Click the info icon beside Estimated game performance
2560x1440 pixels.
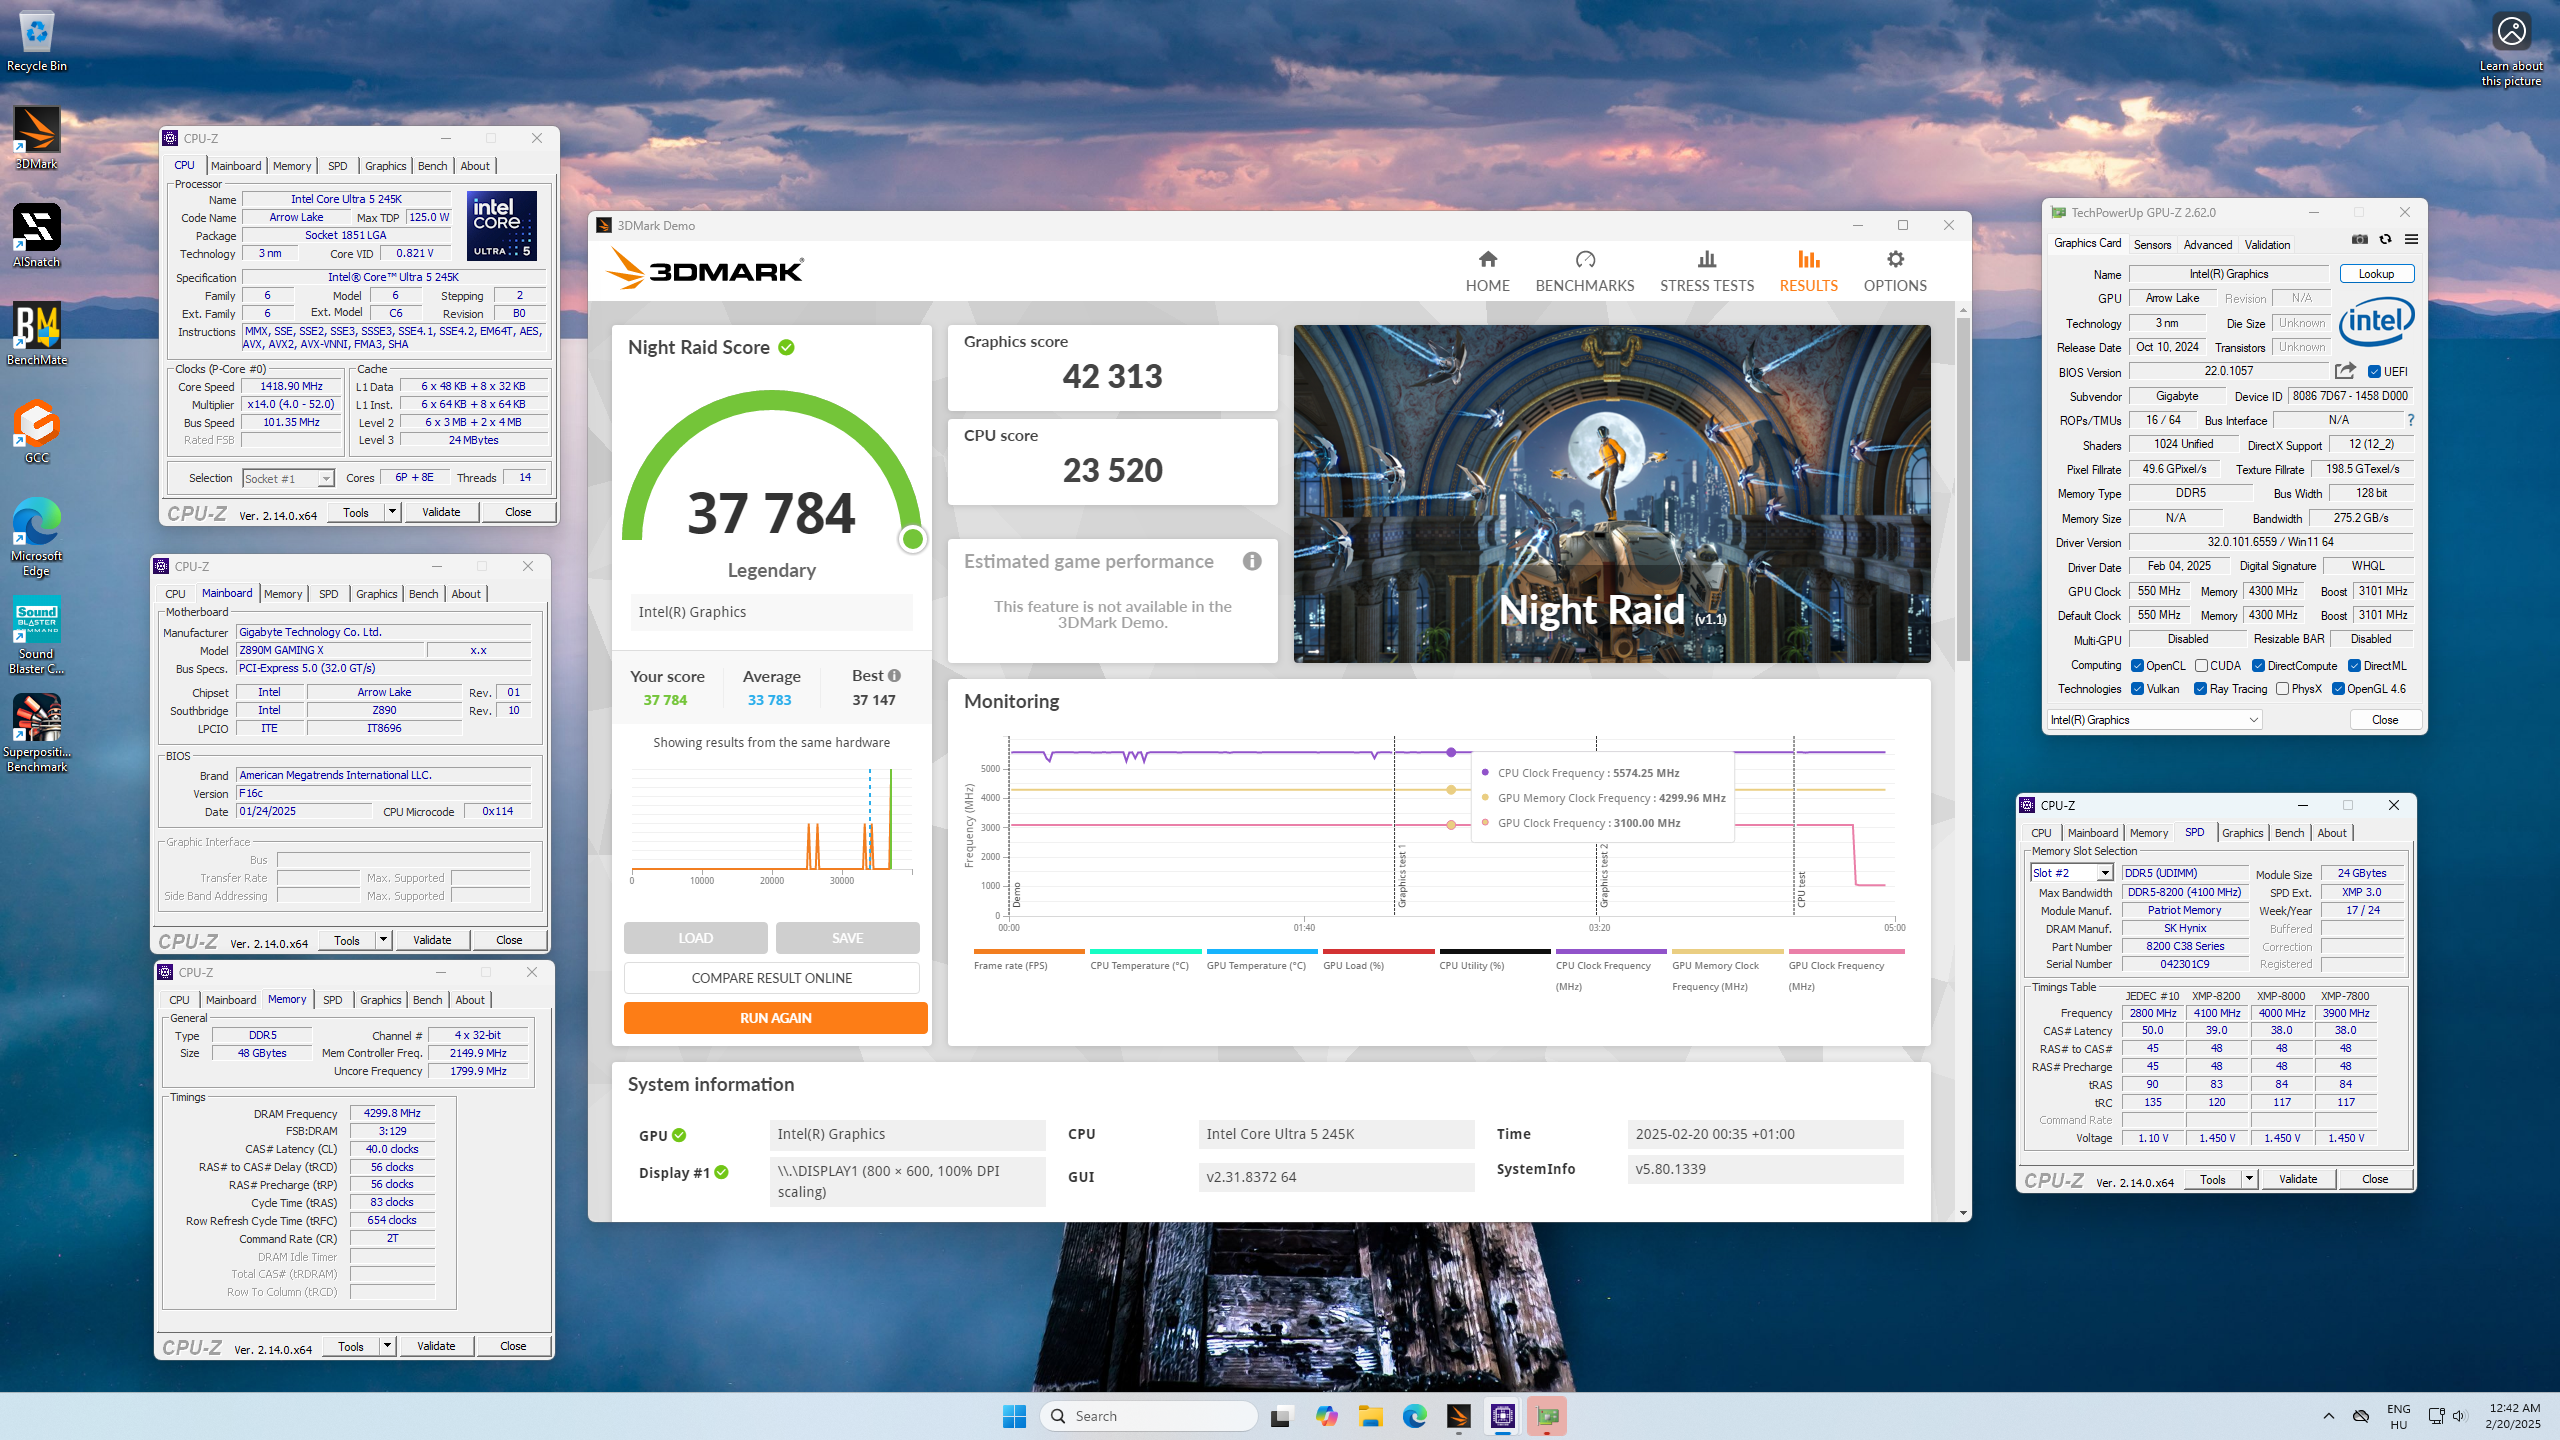[1252, 561]
